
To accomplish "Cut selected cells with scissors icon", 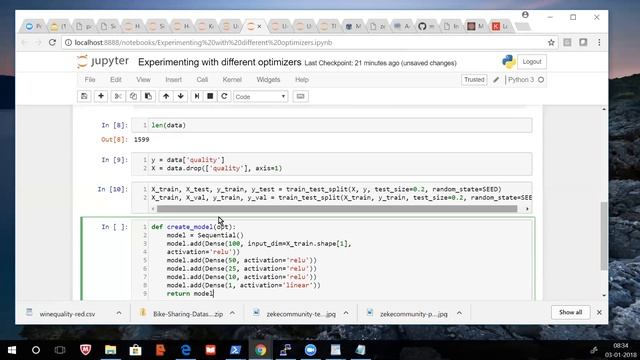I will tap(118, 96).
